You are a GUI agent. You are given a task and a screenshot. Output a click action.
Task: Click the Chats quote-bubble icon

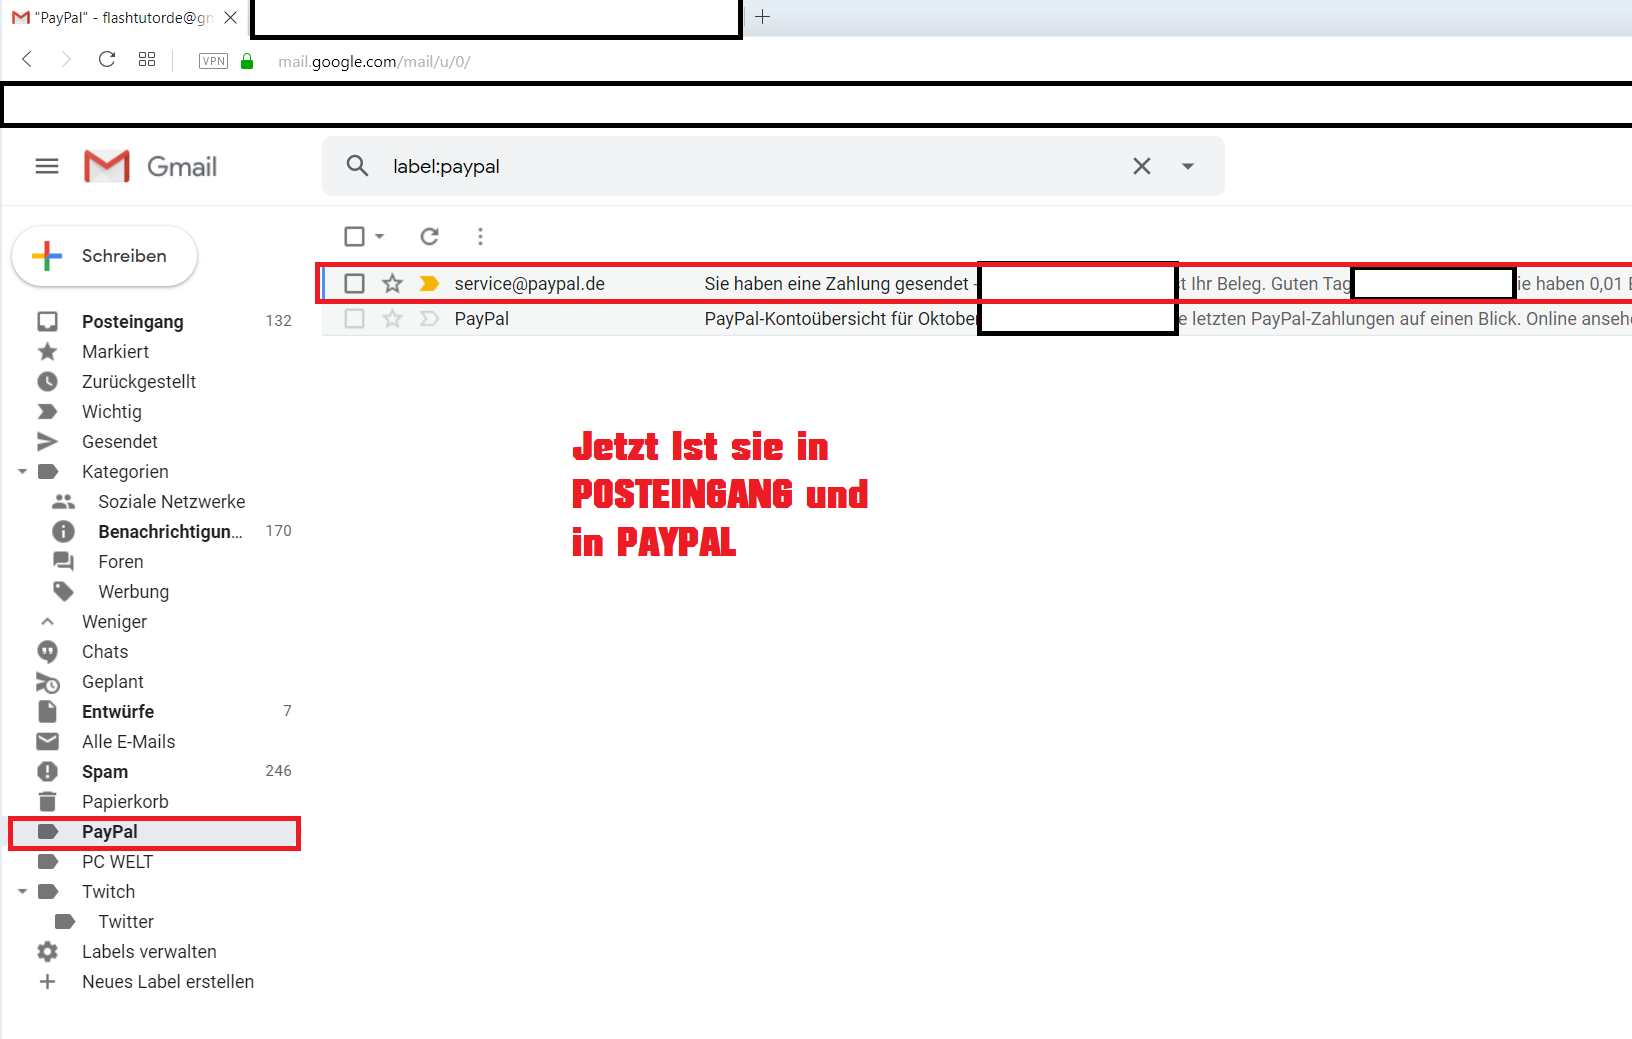click(x=47, y=652)
